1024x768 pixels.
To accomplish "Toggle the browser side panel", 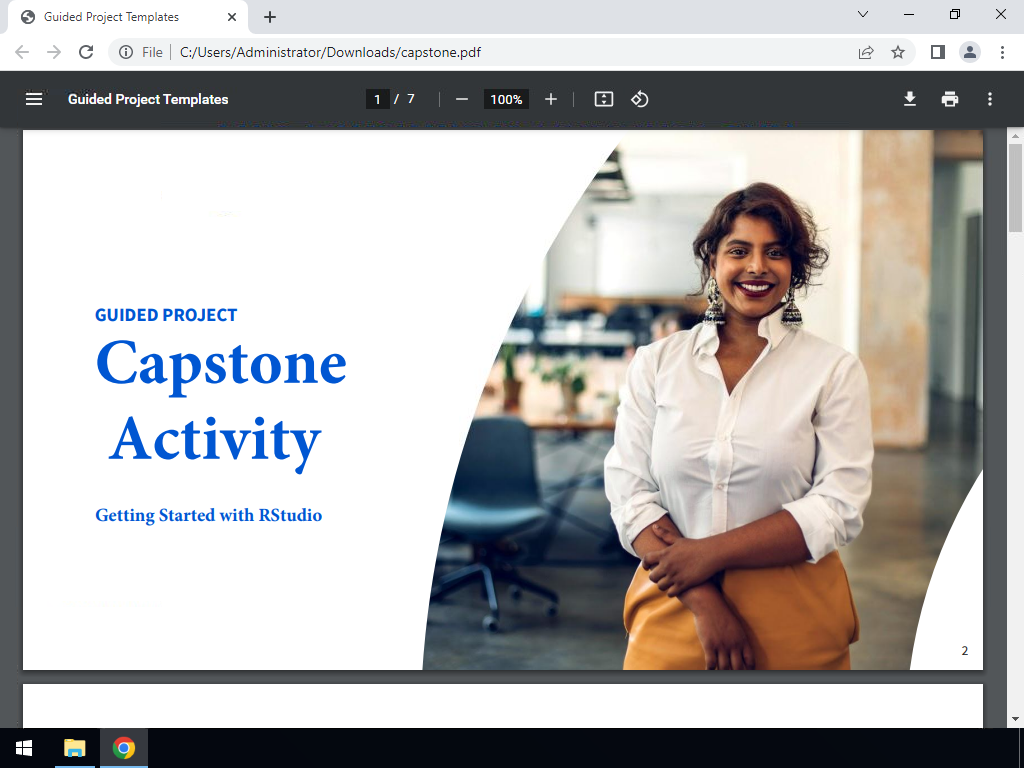I will point(938,52).
